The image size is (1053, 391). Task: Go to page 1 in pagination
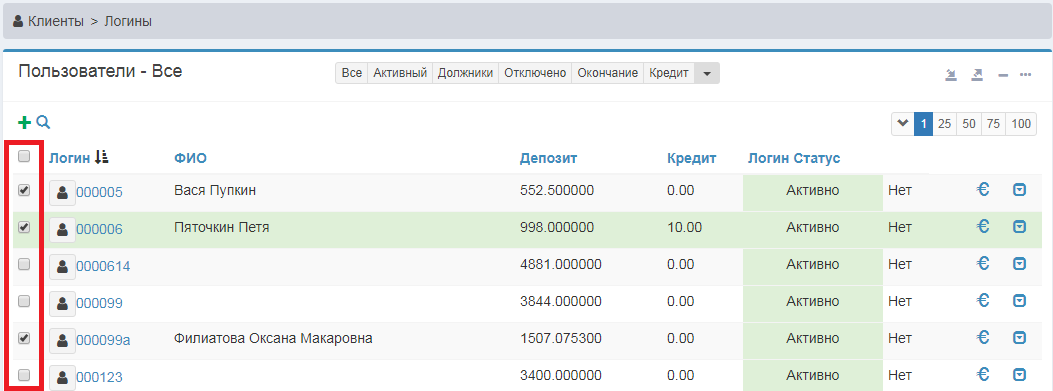coord(923,124)
